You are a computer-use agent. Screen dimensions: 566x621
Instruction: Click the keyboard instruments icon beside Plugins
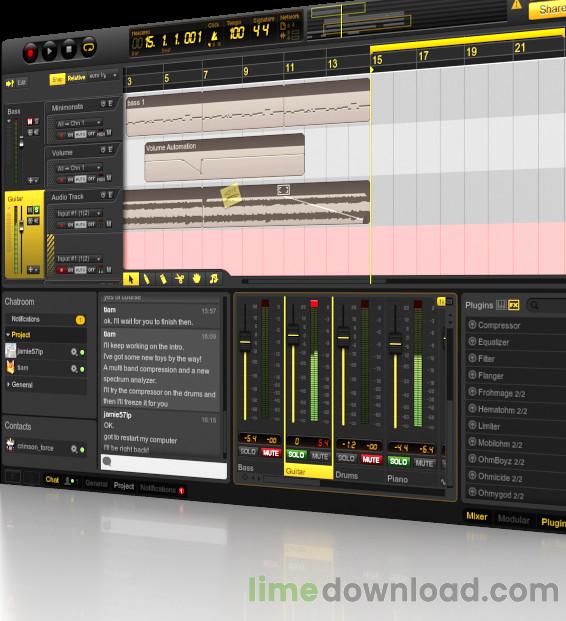pyautogui.click(x=501, y=305)
